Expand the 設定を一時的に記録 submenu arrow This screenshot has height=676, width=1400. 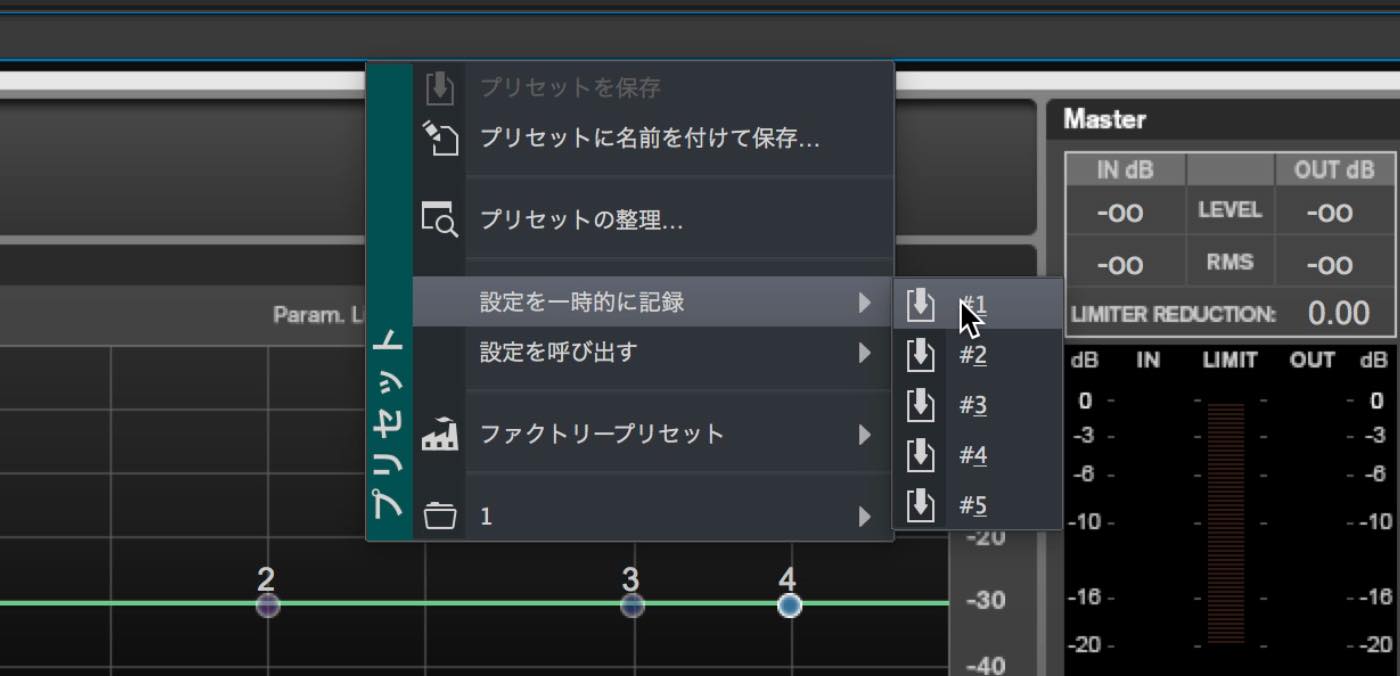(865, 302)
